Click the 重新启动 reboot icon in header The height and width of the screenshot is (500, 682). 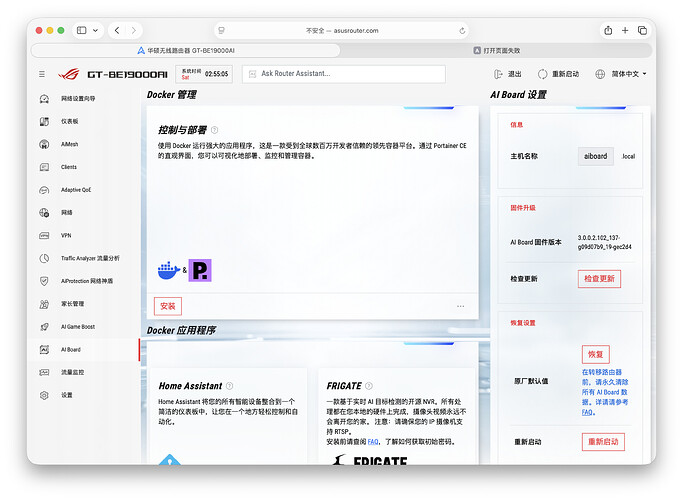[x=542, y=74]
